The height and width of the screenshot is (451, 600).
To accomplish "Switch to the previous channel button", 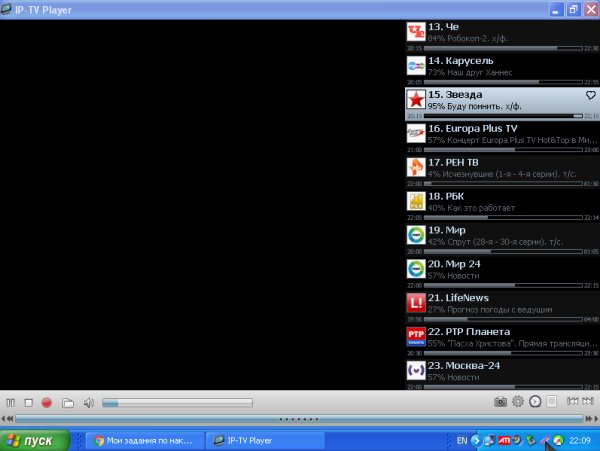I will point(572,401).
